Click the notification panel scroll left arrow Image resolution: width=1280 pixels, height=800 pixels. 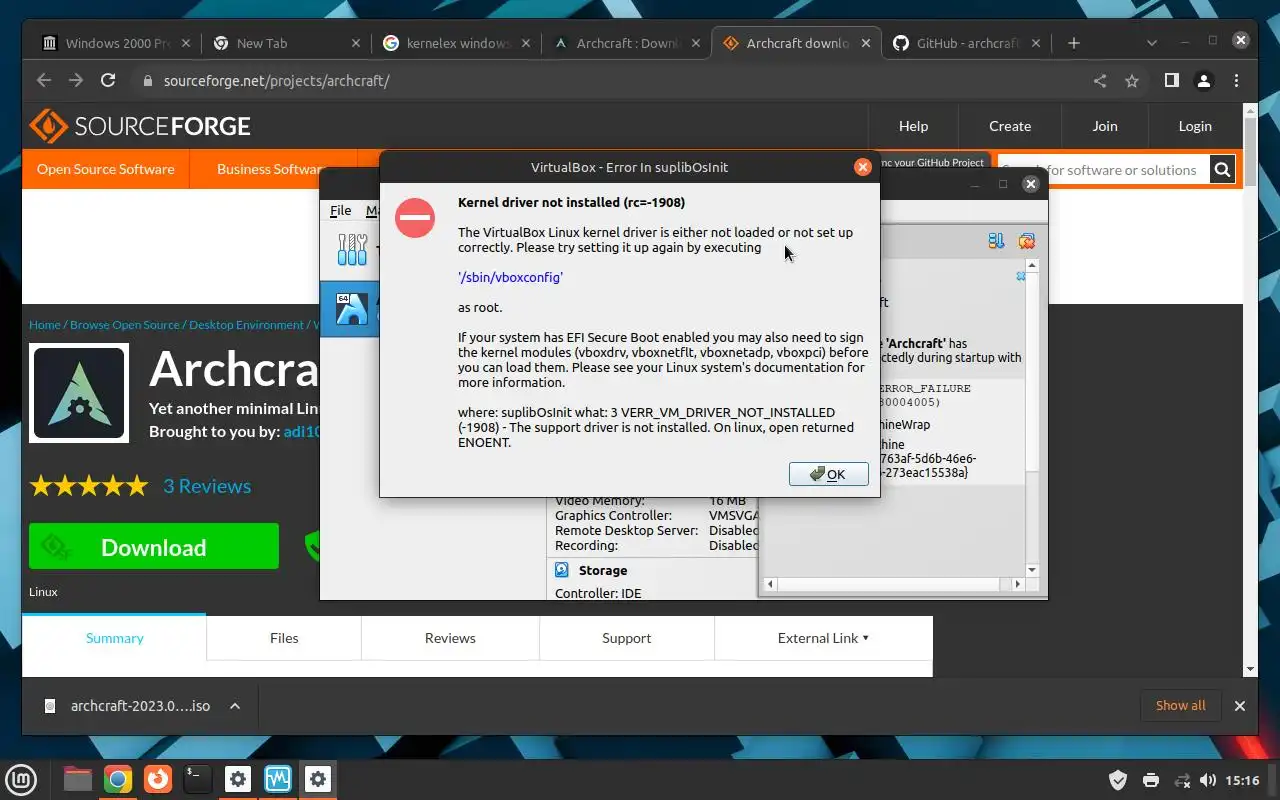[x=768, y=584]
